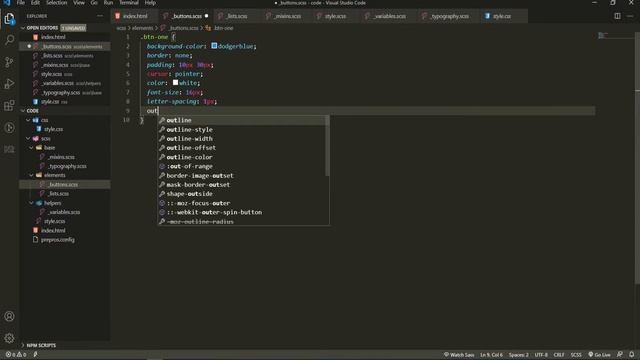Viewport: 640px width, 360px height.
Task: Open _lists.scss under elements folder
Action: pos(58,194)
